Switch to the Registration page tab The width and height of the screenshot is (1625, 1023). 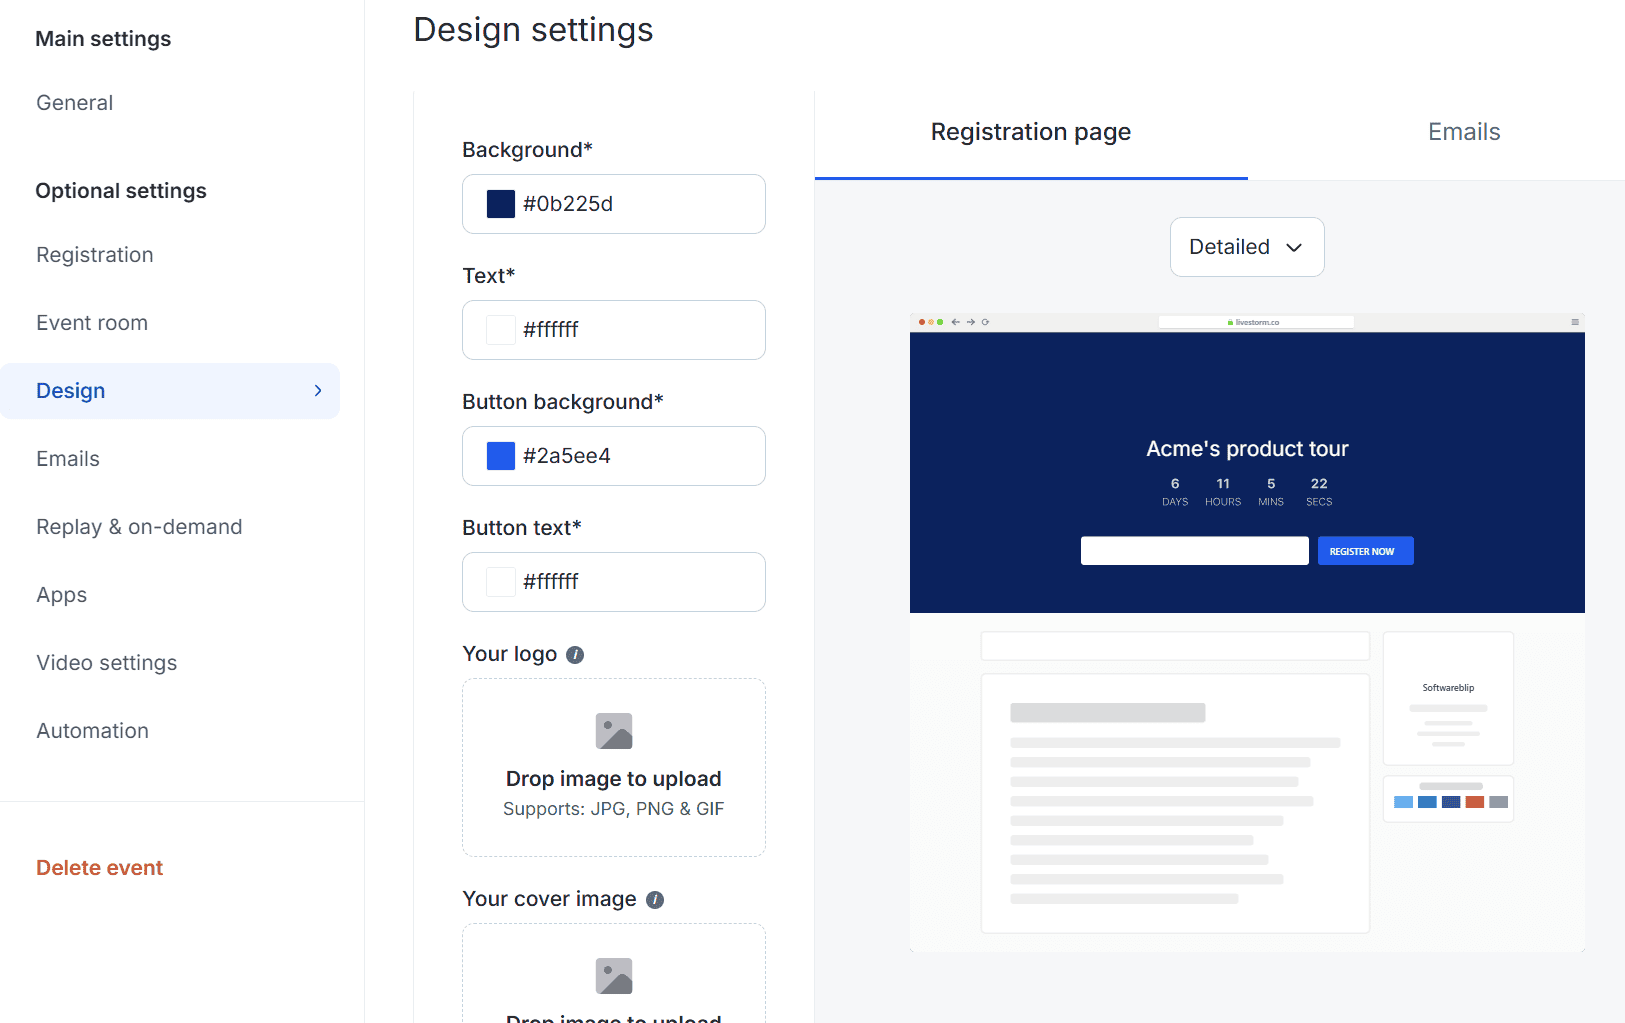(x=1031, y=133)
